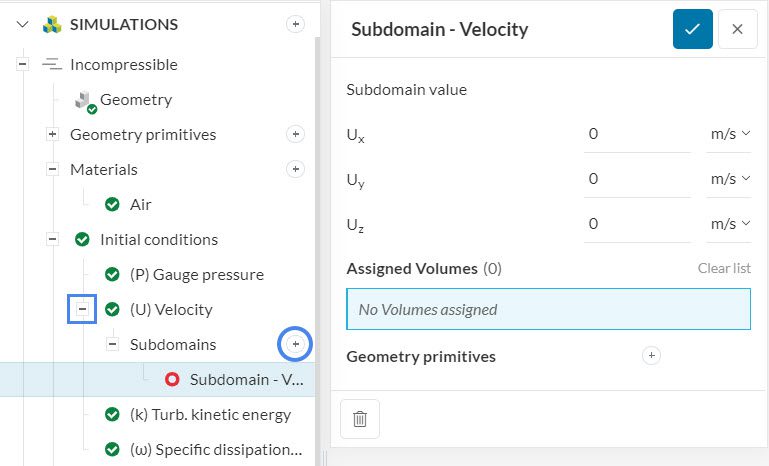Viewport: 769px width, 466px height.
Task: Click the Clear list link
Action: [x=724, y=268]
